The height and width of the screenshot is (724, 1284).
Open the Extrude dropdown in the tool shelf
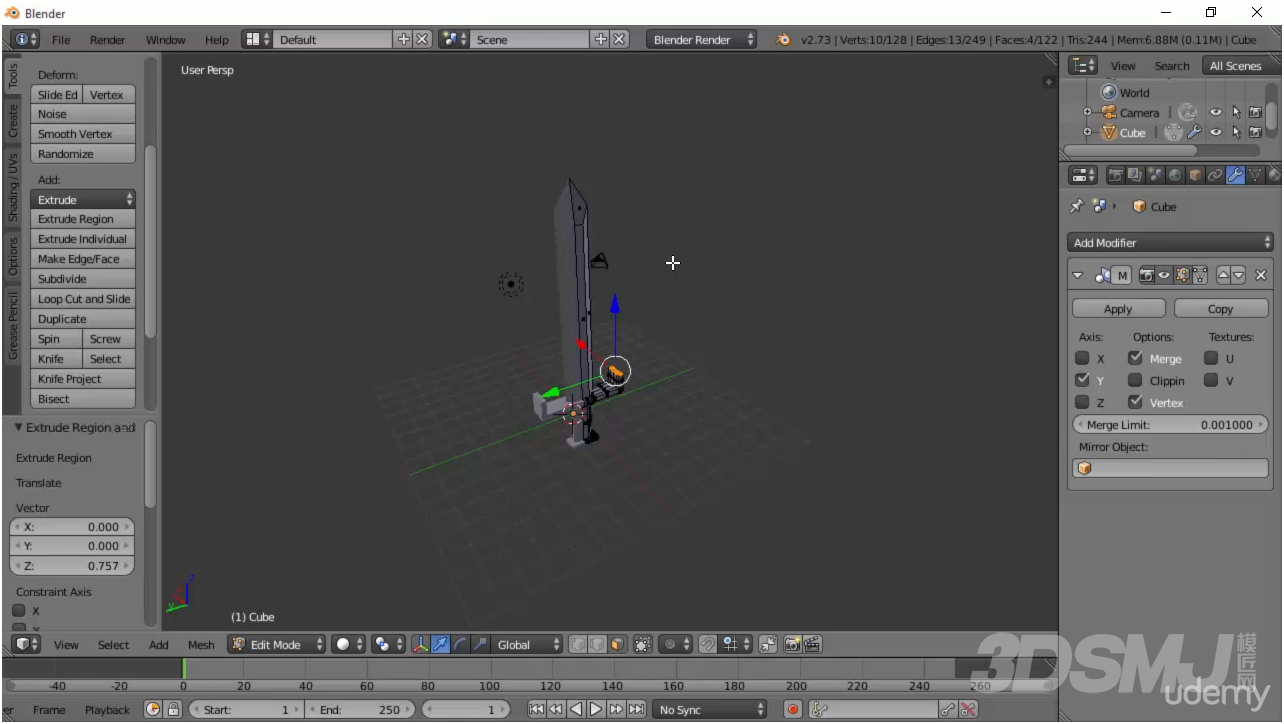(83, 199)
